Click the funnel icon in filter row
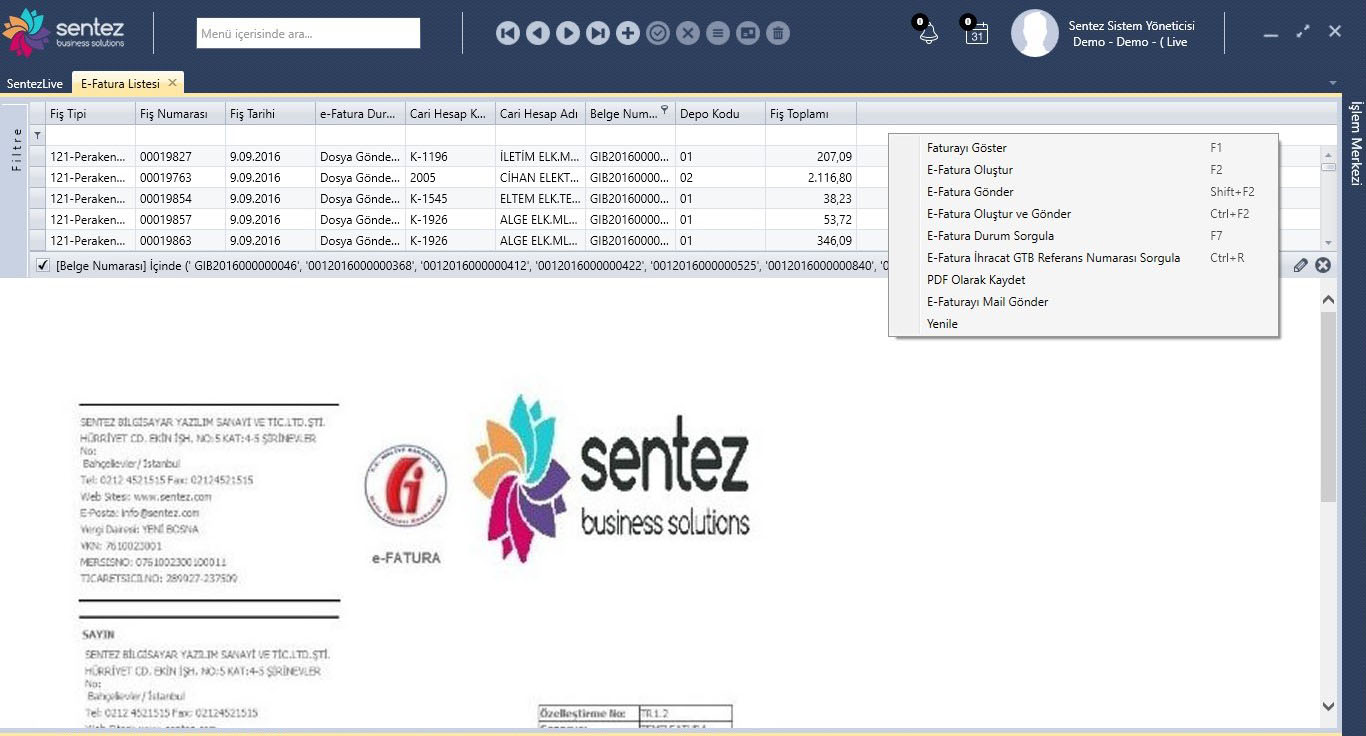The image size is (1366, 736). pyautogui.click(x=38, y=135)
